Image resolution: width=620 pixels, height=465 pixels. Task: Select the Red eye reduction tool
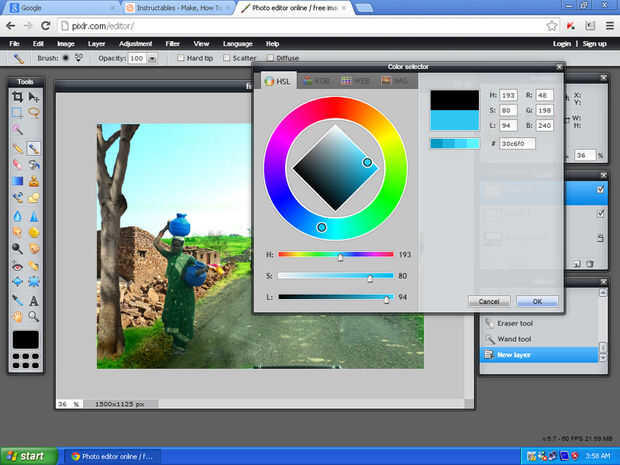click(17, 267)
